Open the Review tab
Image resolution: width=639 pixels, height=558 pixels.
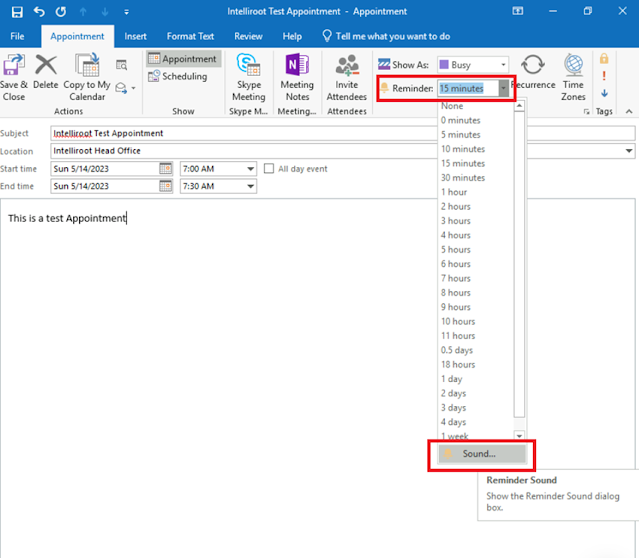pyautogui.click(x=248, y=36)
